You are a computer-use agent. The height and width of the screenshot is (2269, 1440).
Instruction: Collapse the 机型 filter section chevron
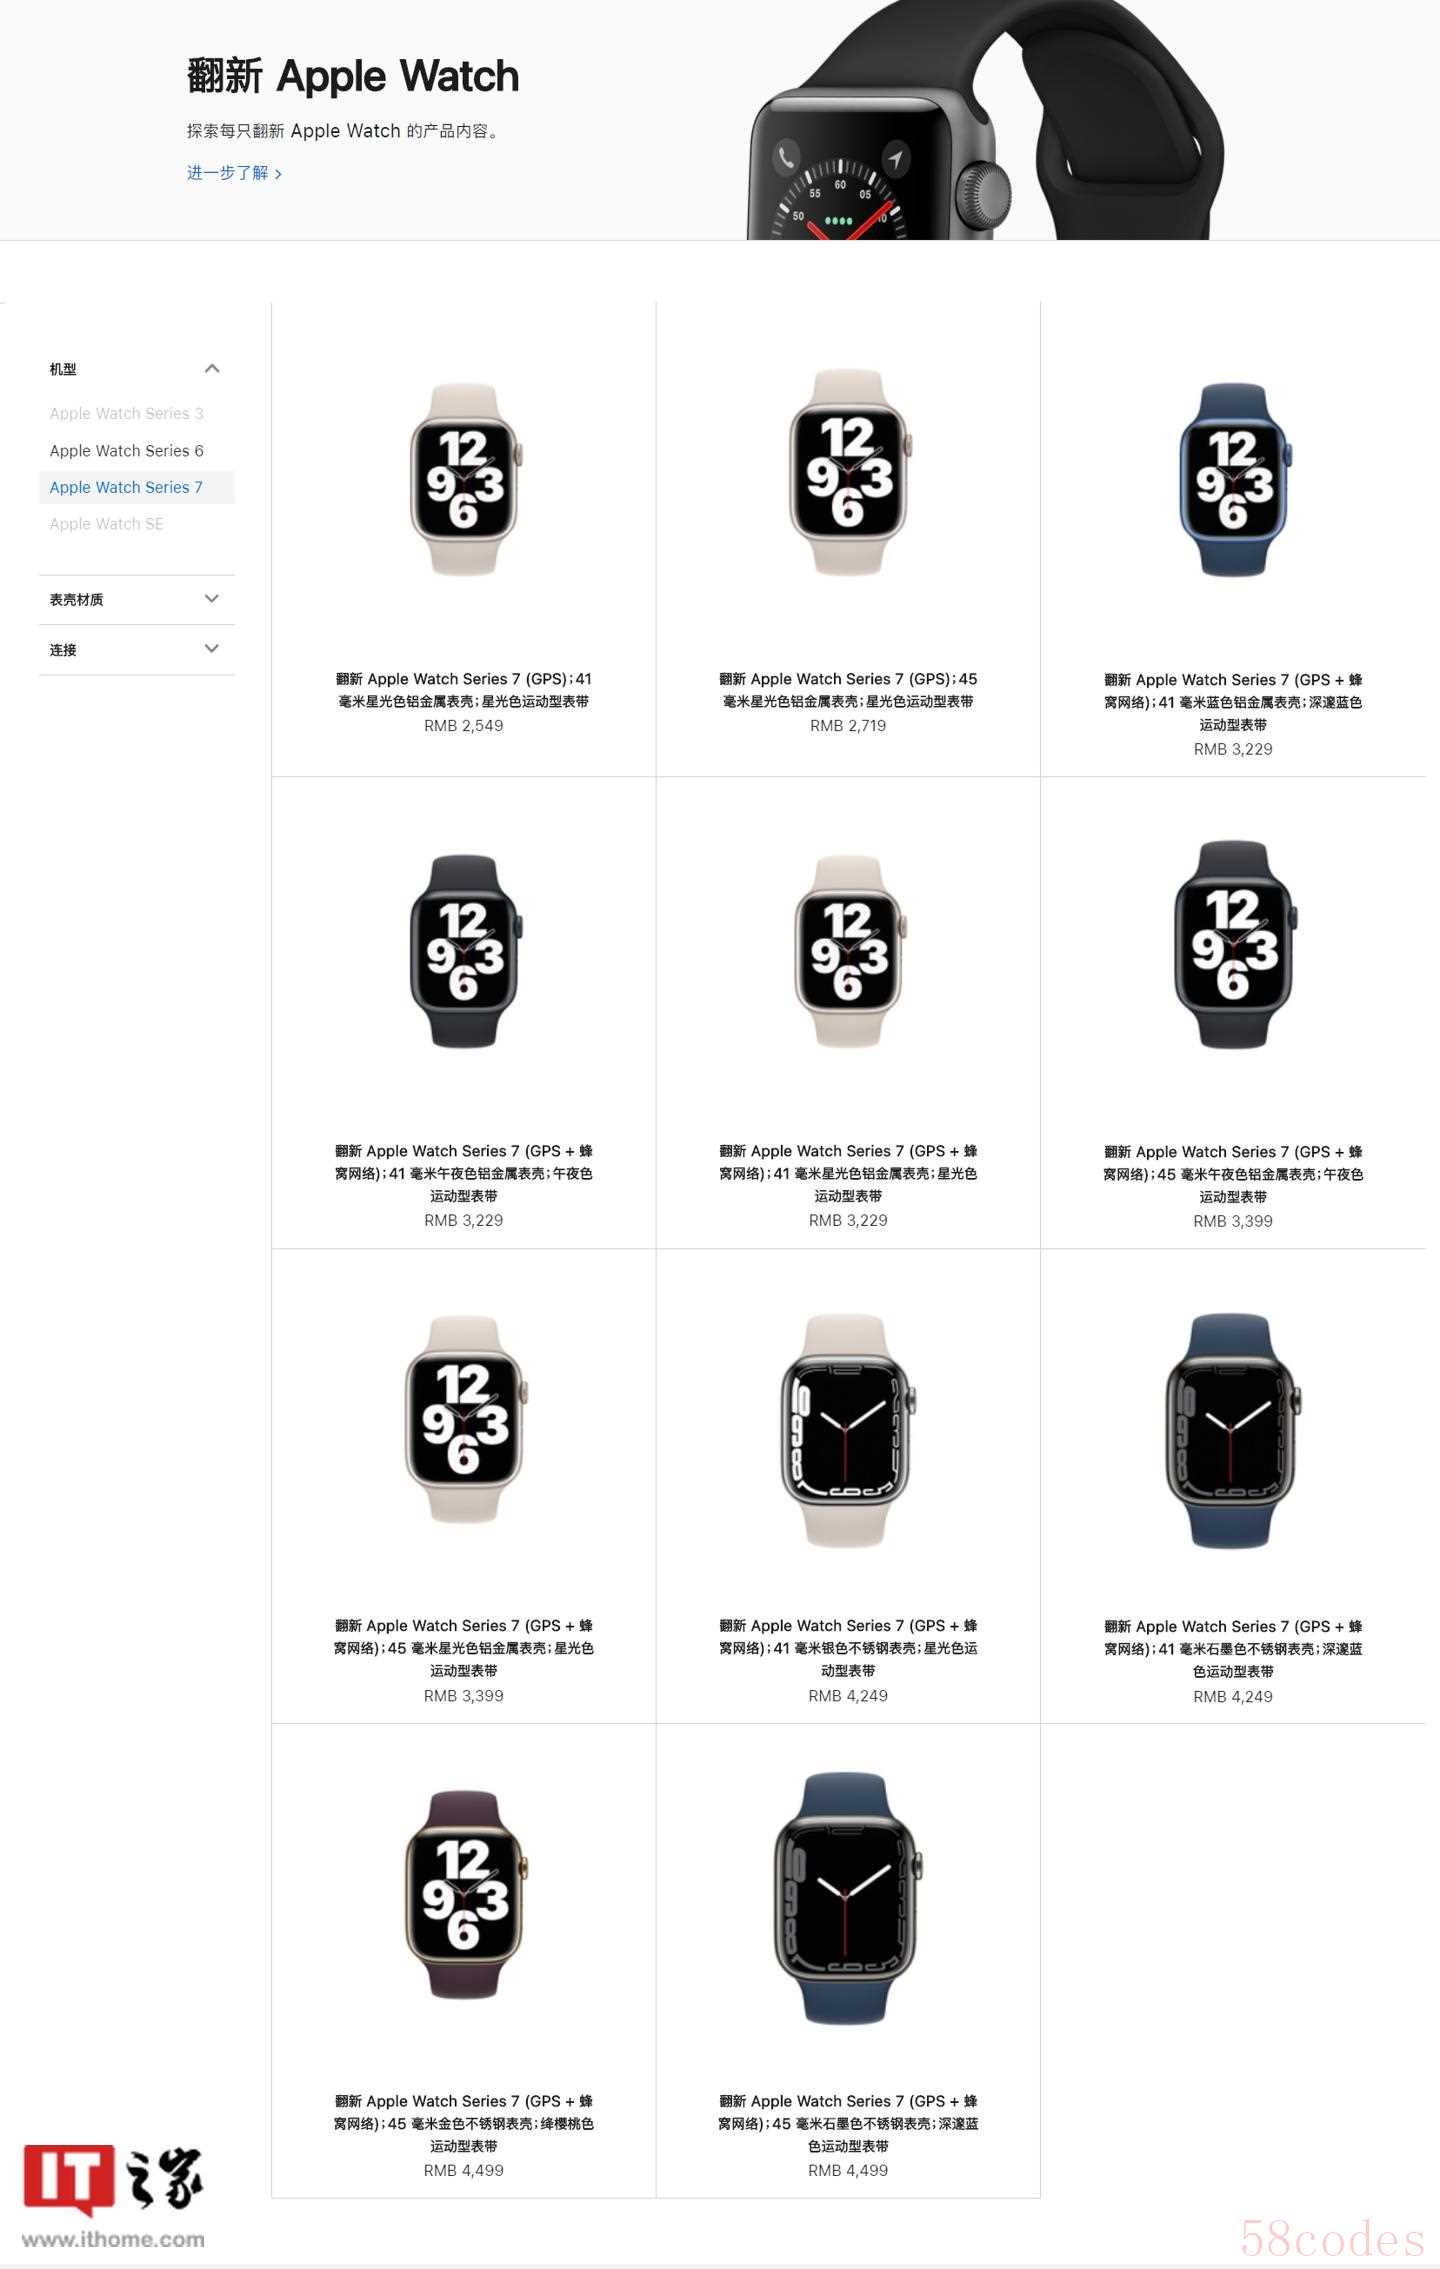pyautogui.click(x=211, y=369)
